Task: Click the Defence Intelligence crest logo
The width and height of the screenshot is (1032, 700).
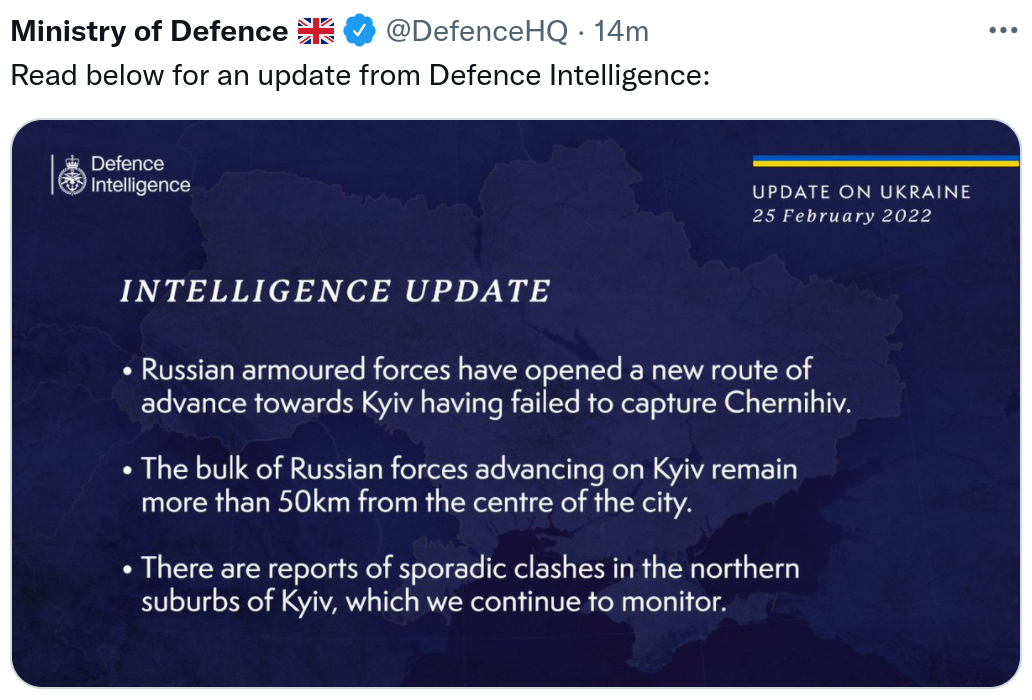Action: pos(72,176)
